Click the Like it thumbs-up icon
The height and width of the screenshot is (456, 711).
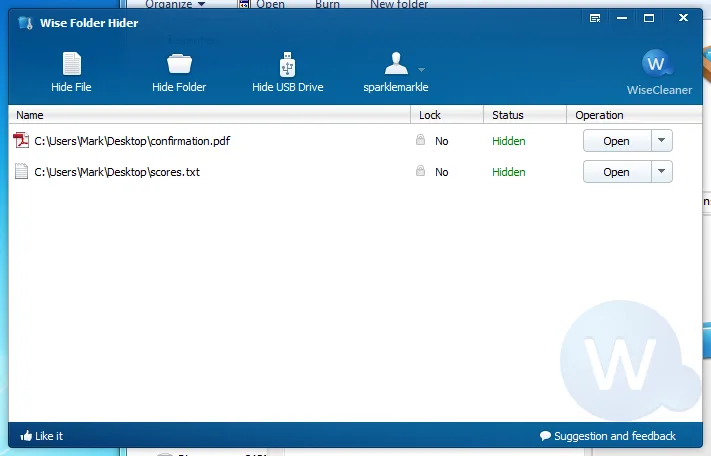pos(26,436)
